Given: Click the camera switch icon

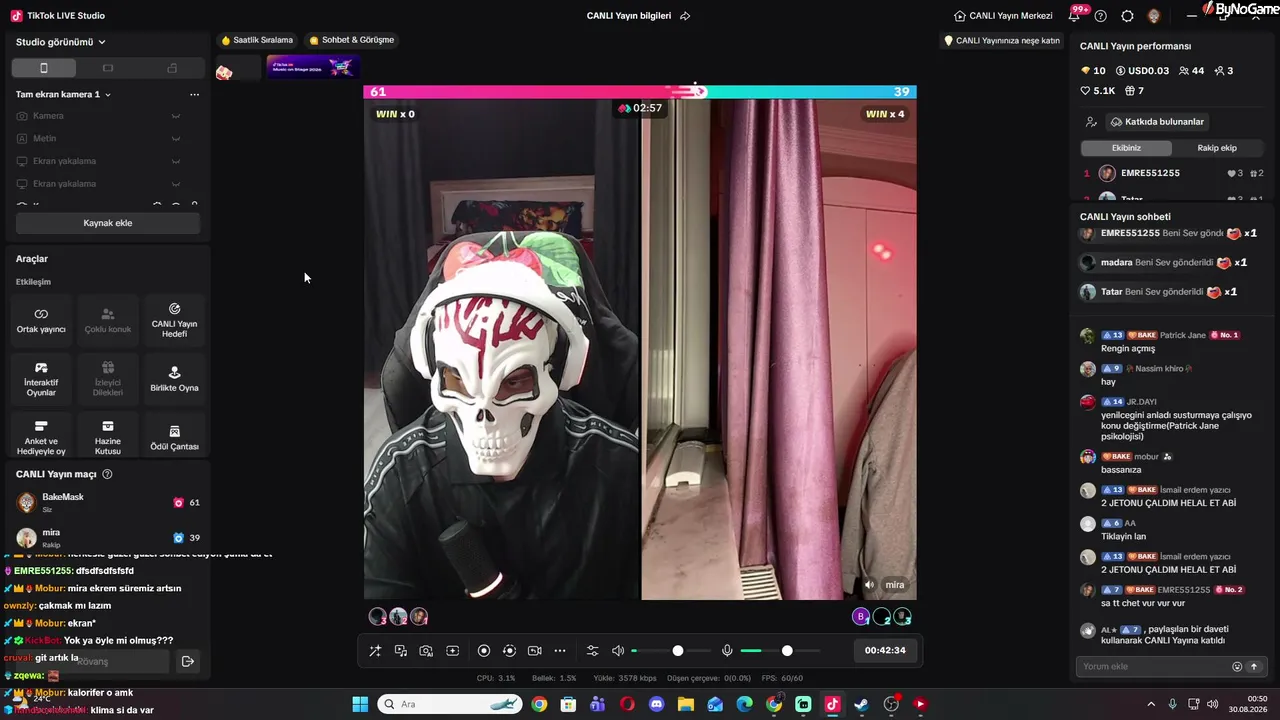Looking at the screenshot, I should point(534,651).
